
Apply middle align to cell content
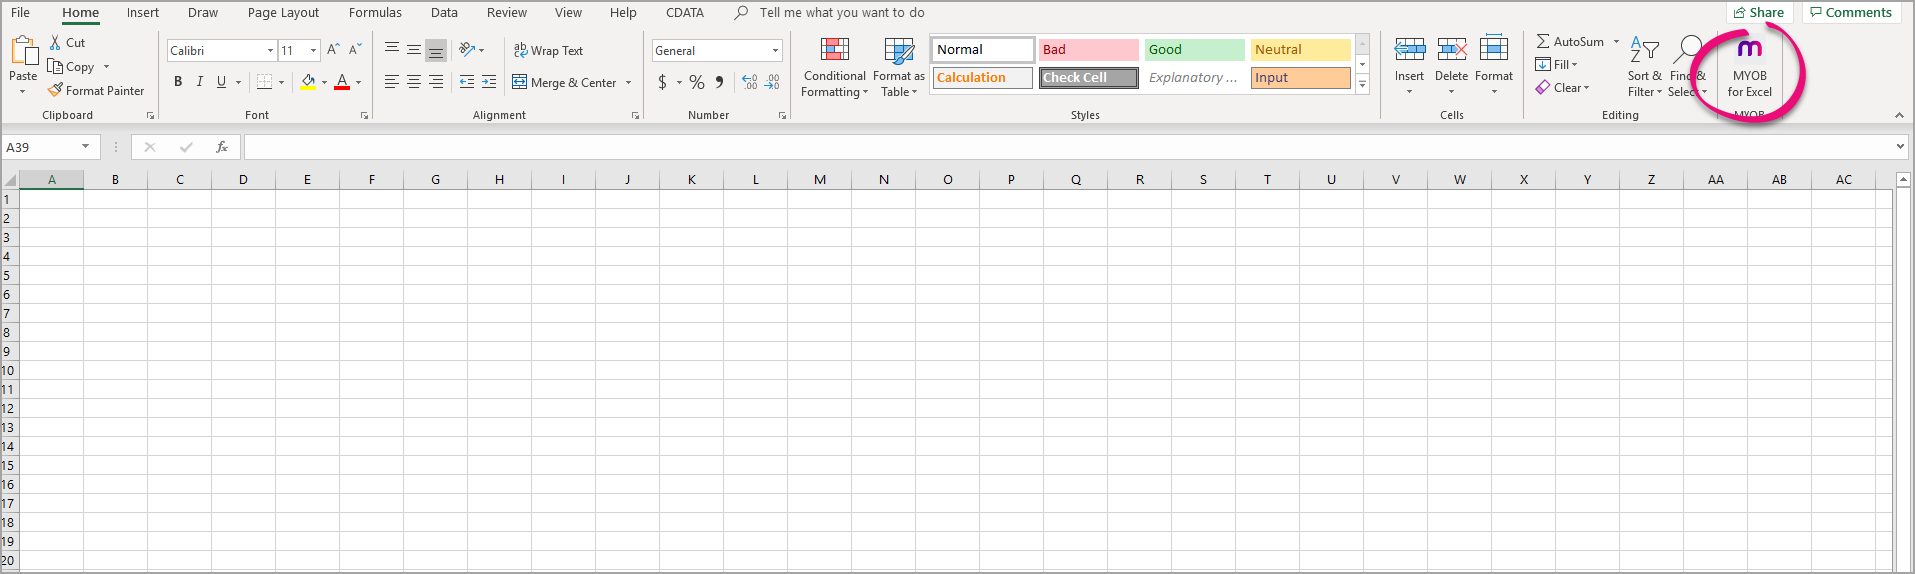[x=414, y=49]
